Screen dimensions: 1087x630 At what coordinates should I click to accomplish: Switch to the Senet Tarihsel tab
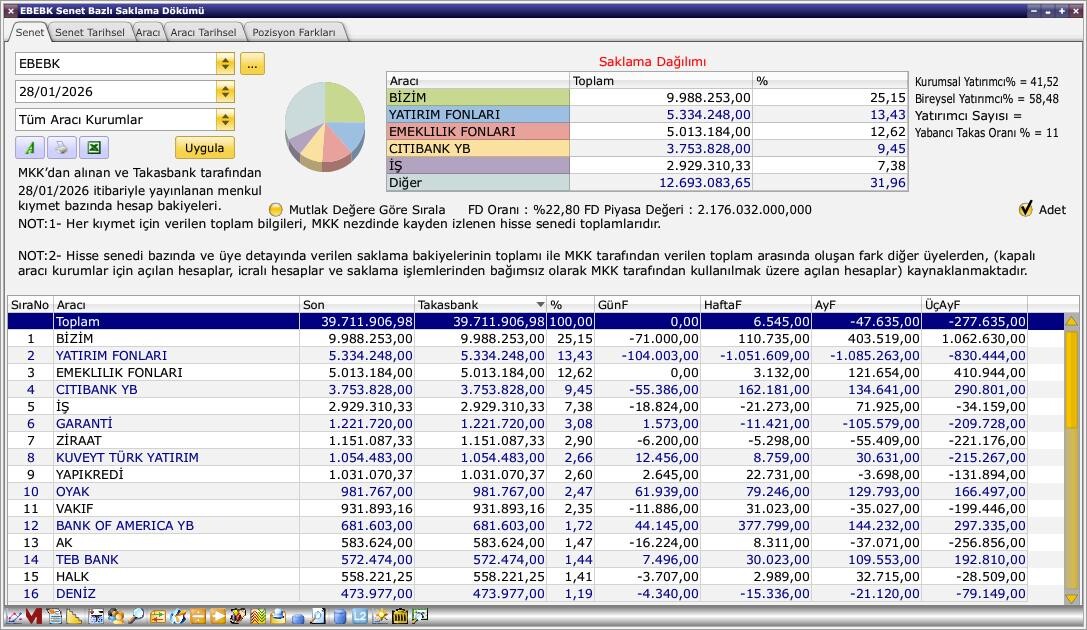pyautogui.click(x=89, y=32)
